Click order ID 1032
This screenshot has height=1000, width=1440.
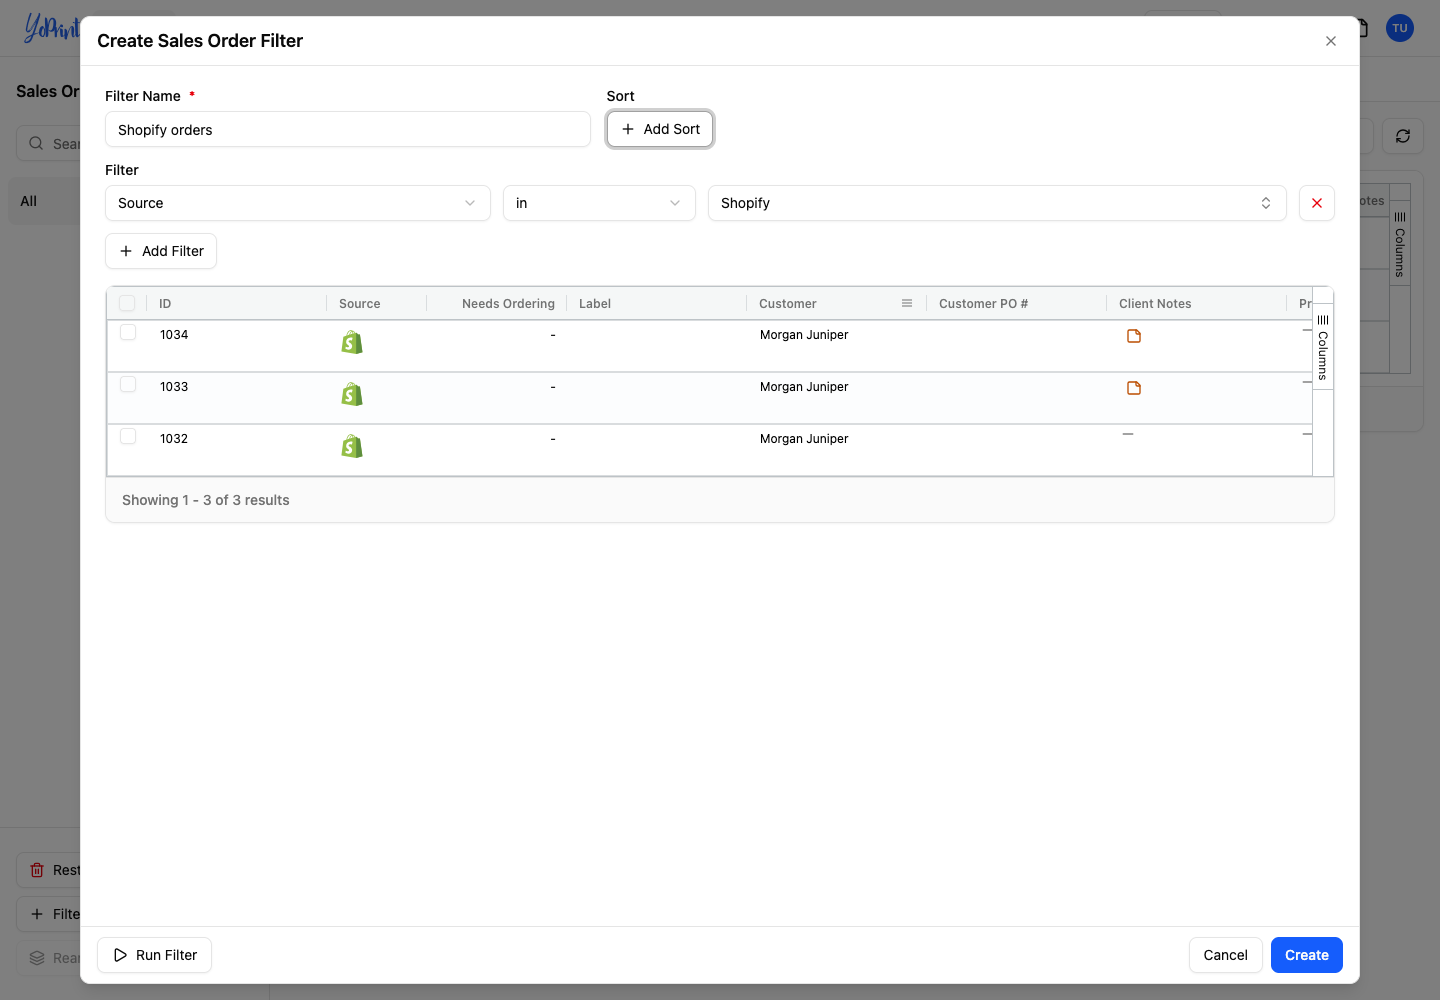click(174, 439)
